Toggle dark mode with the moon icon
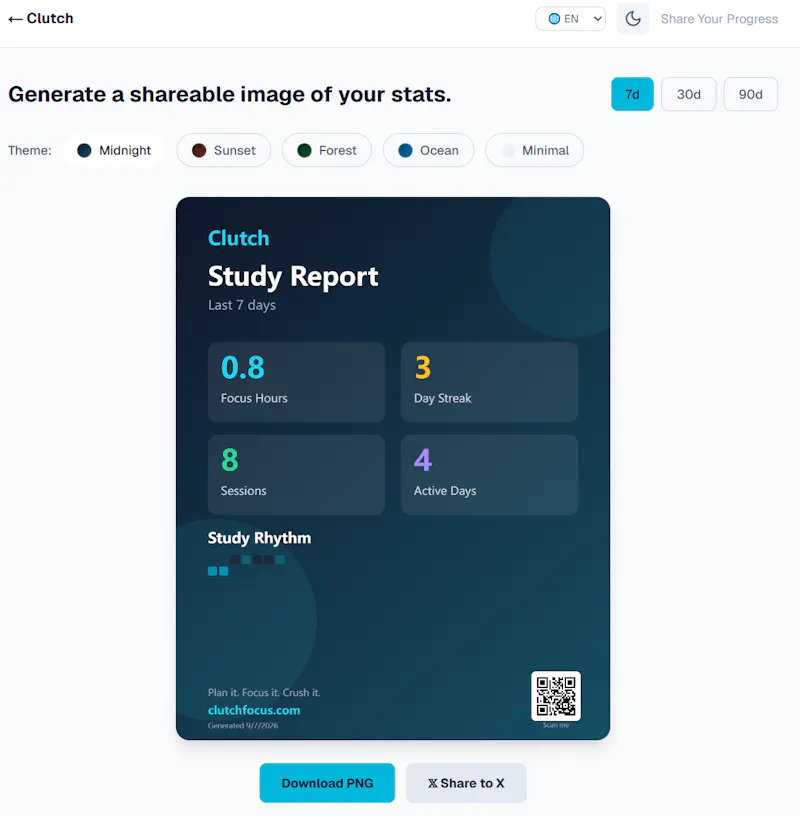 633,19
